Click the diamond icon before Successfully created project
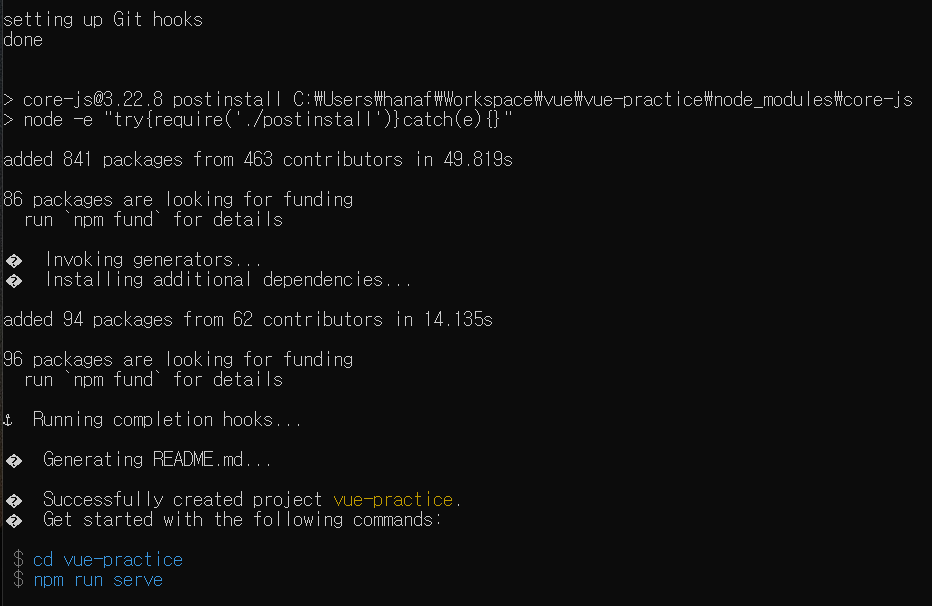Screen dimensions: 932x606 14,500
